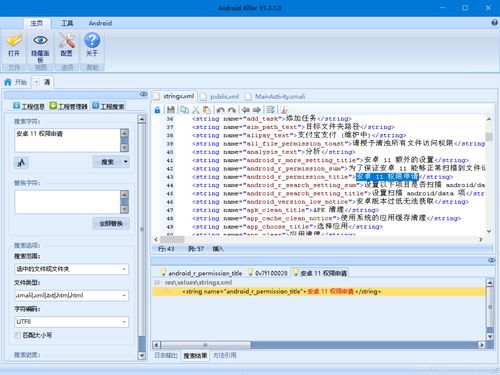
Task: Click the home icon on 开始 tab
Action: click(x=8, y=82)
